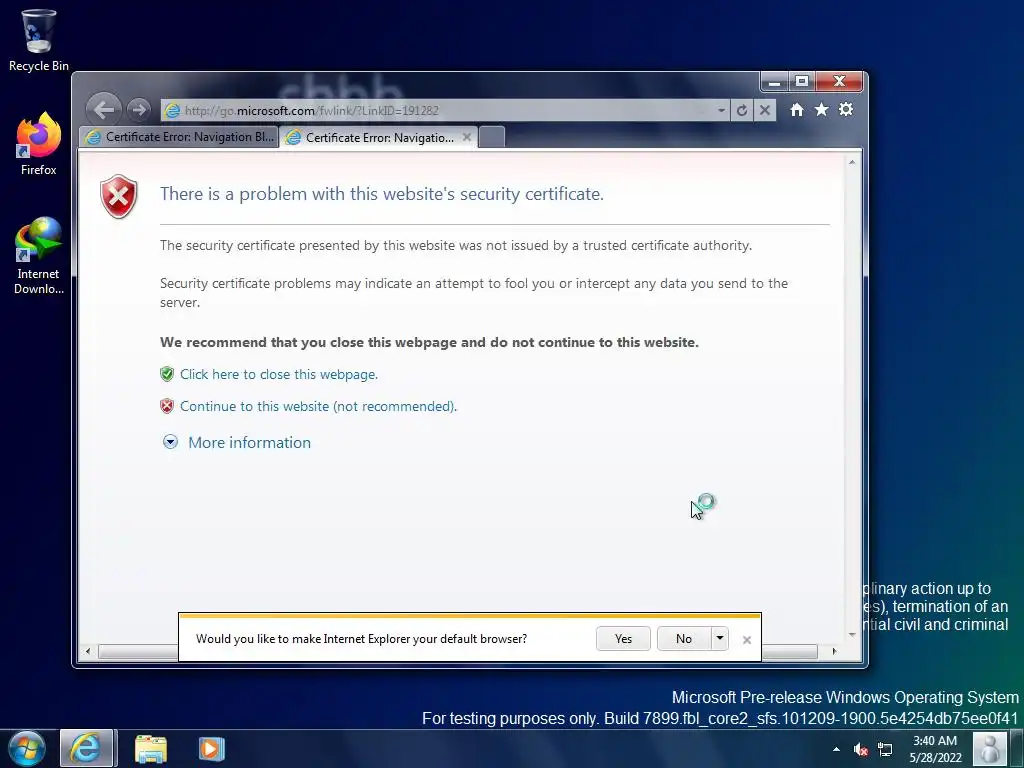
Task: Click the user avatar icon in taskbar
Action: 989,749
